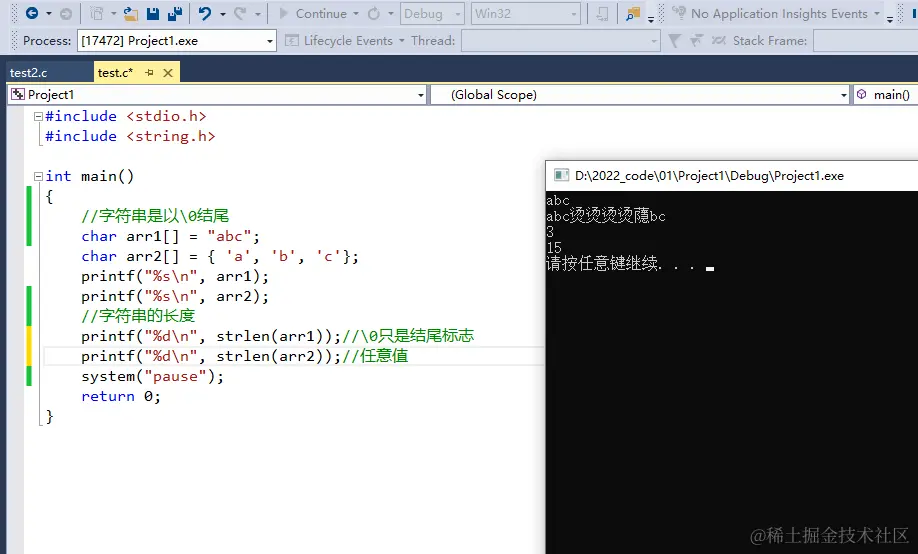Image resolution: width=918 pixels, height=554 pixels.
Task: Click the first 'abc' console output line
Action: point(558,200)
